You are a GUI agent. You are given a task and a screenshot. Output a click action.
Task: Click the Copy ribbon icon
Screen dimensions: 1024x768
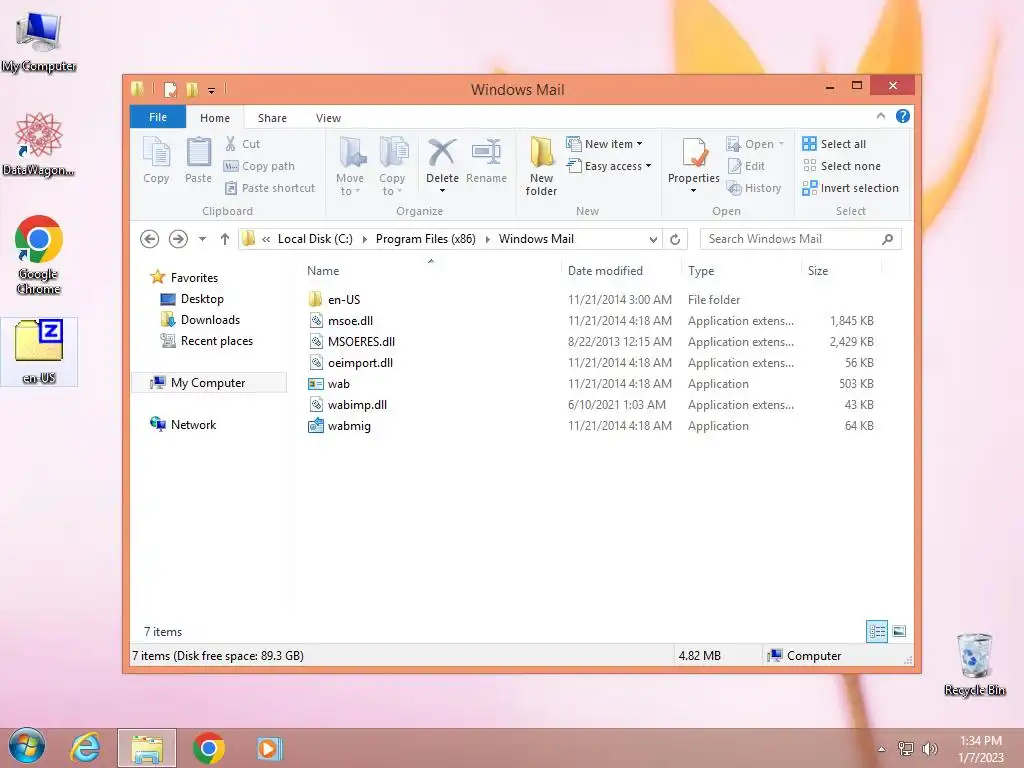coord(156,160)
